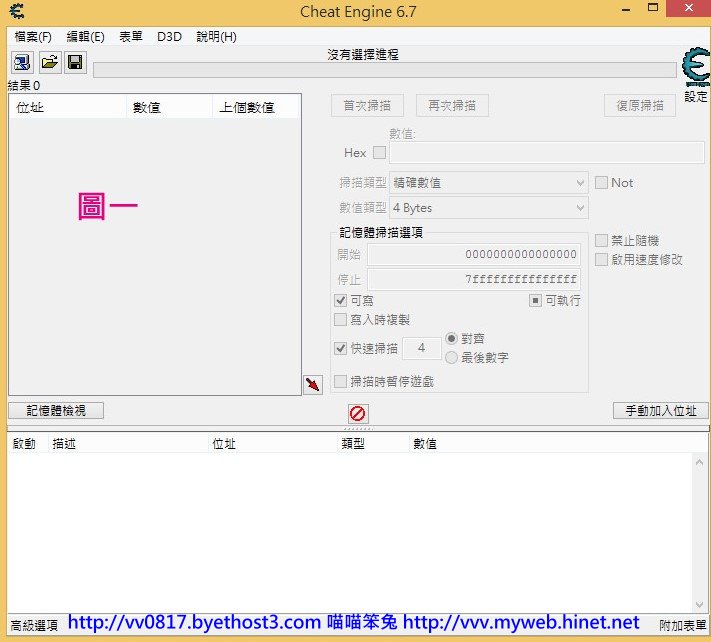Click the 上個數值 column header
Screen dimensions: 711x642
[x=256, y=107]
